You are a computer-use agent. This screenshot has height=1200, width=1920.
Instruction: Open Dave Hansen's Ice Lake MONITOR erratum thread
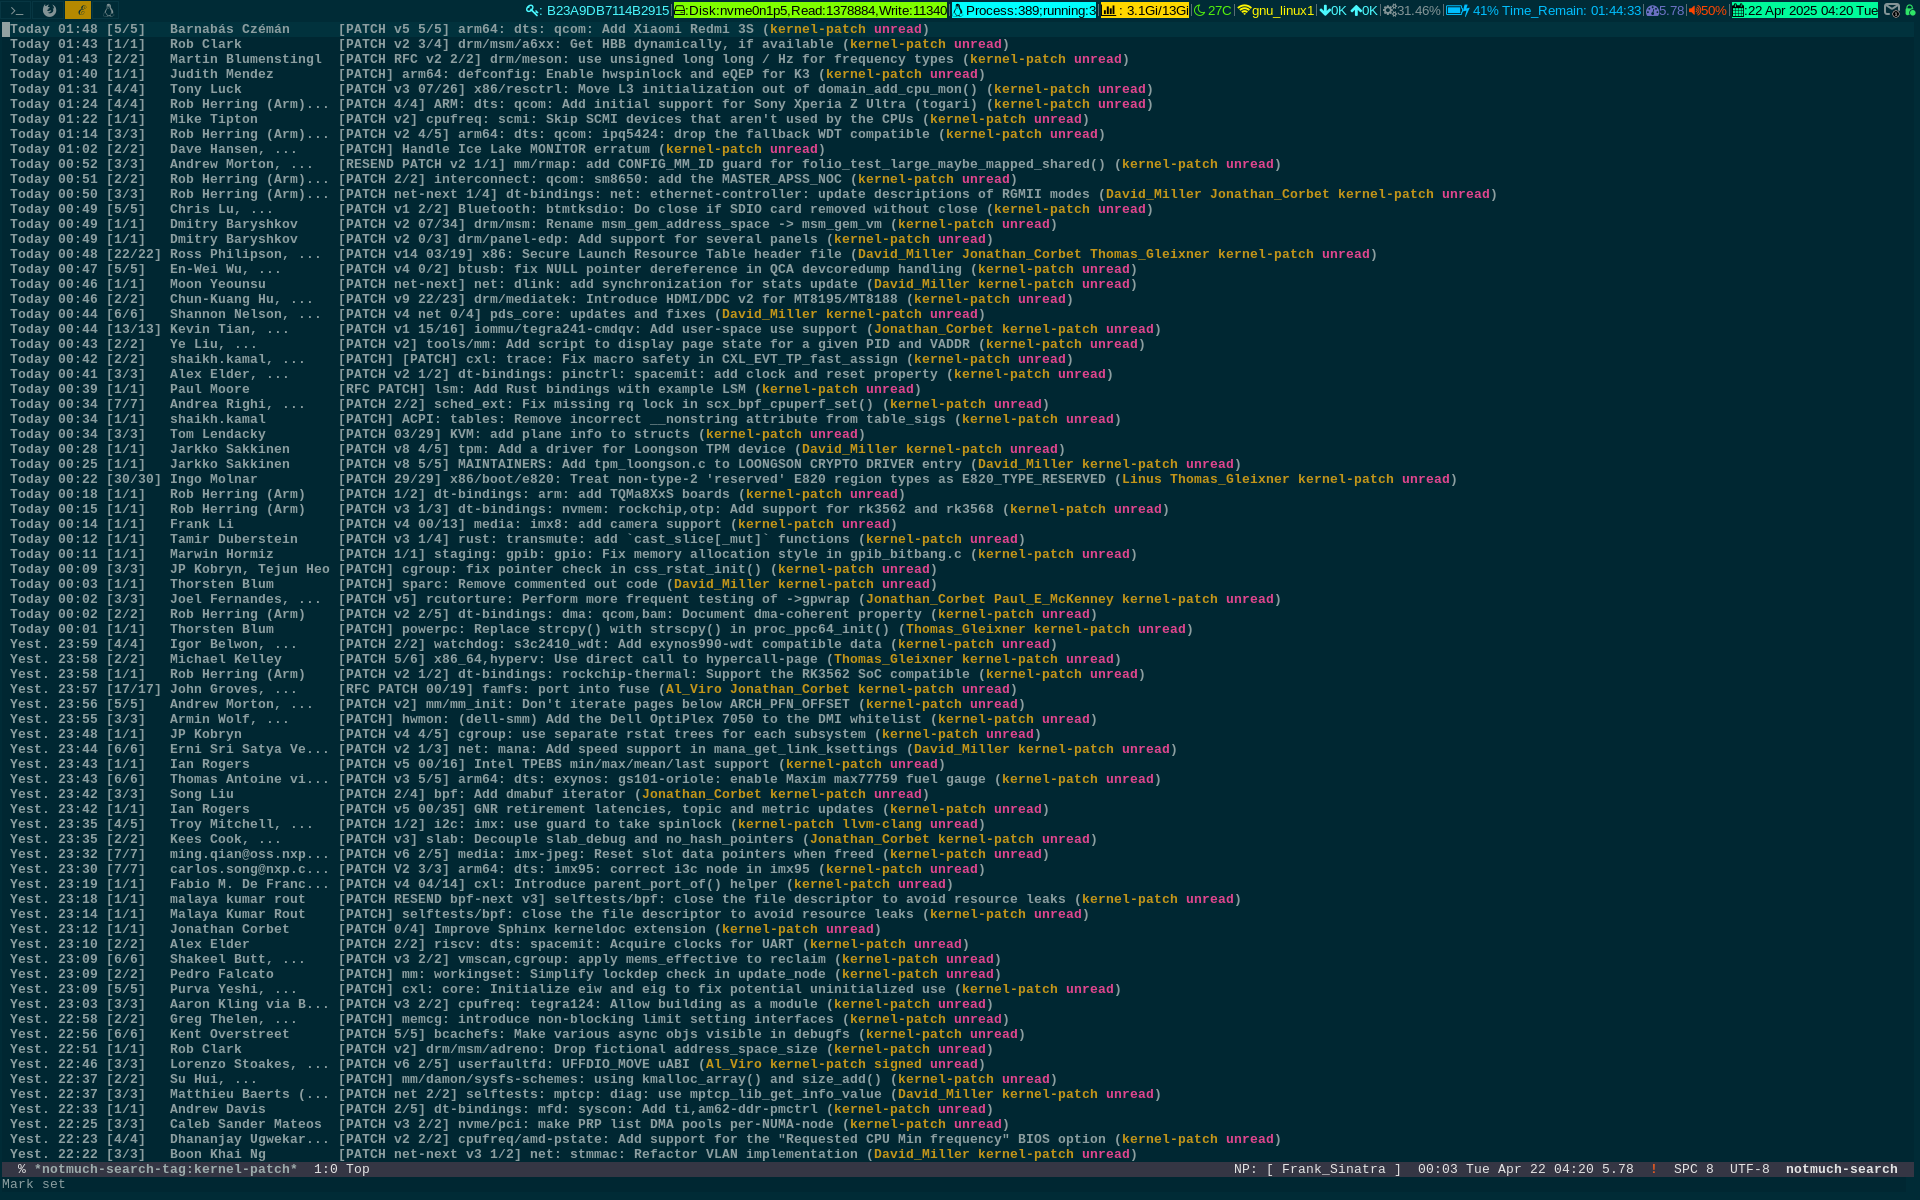960,149
